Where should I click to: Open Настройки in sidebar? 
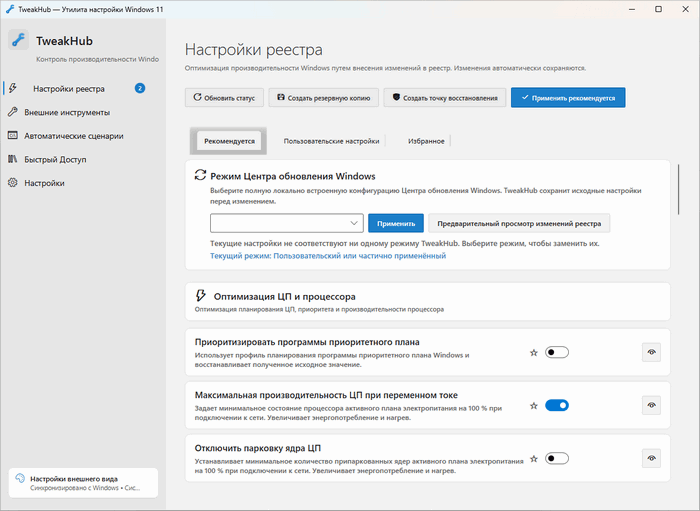pyautogui.click(x=83, y=183)
